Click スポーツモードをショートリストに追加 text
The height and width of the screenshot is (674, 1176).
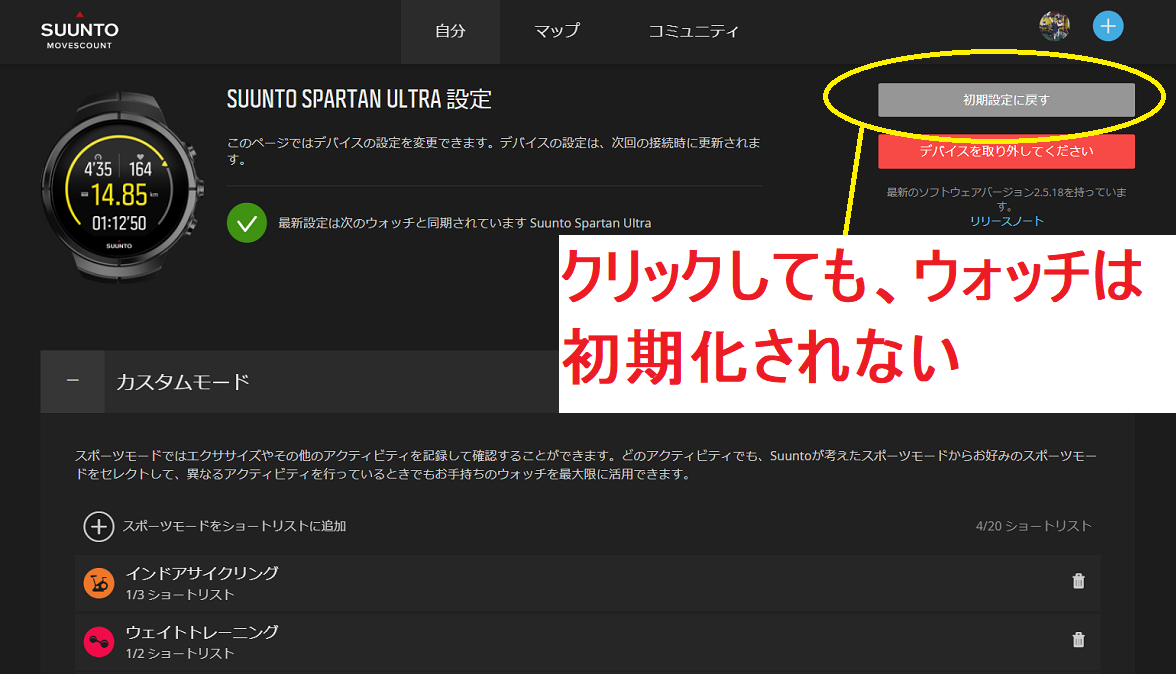234,526
